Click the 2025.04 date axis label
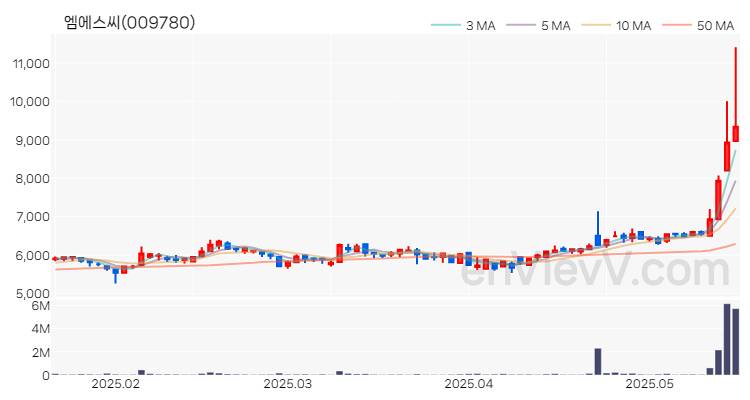This screenshot has width=750, height=400. (x=468, y=384)
